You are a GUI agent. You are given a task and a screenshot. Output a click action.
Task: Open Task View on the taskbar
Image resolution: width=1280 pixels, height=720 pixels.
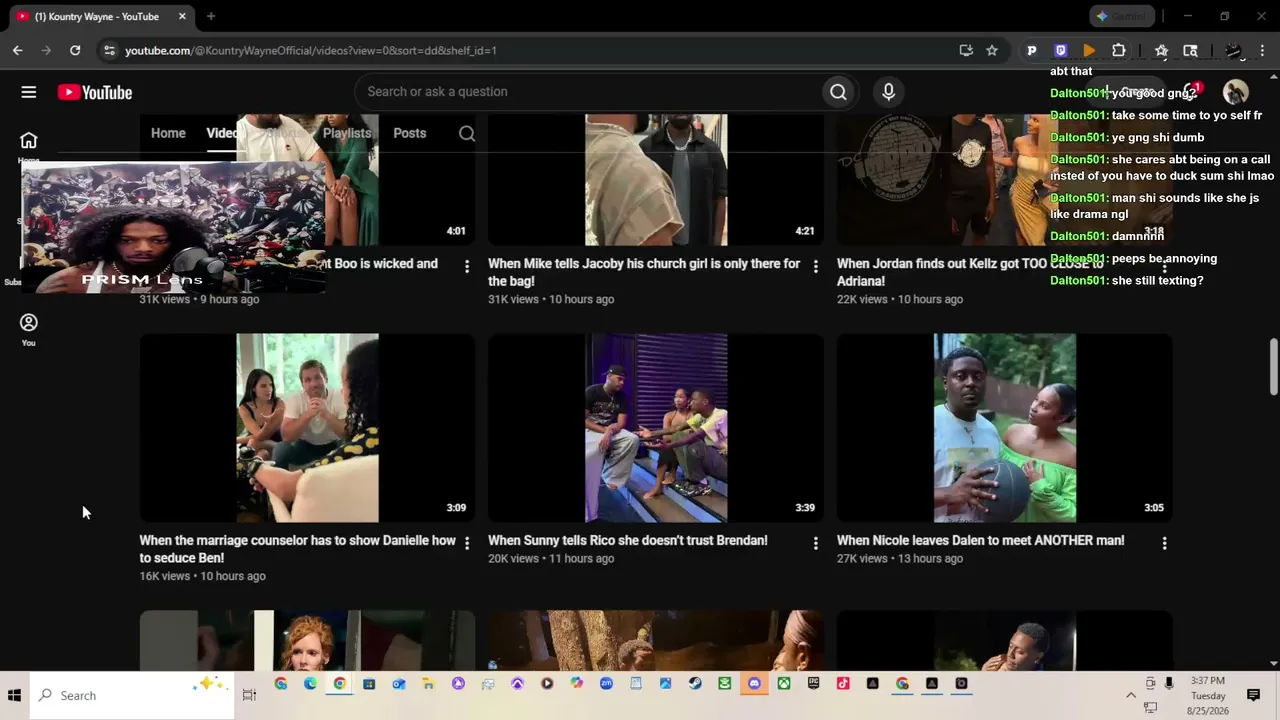pos(249,695)
